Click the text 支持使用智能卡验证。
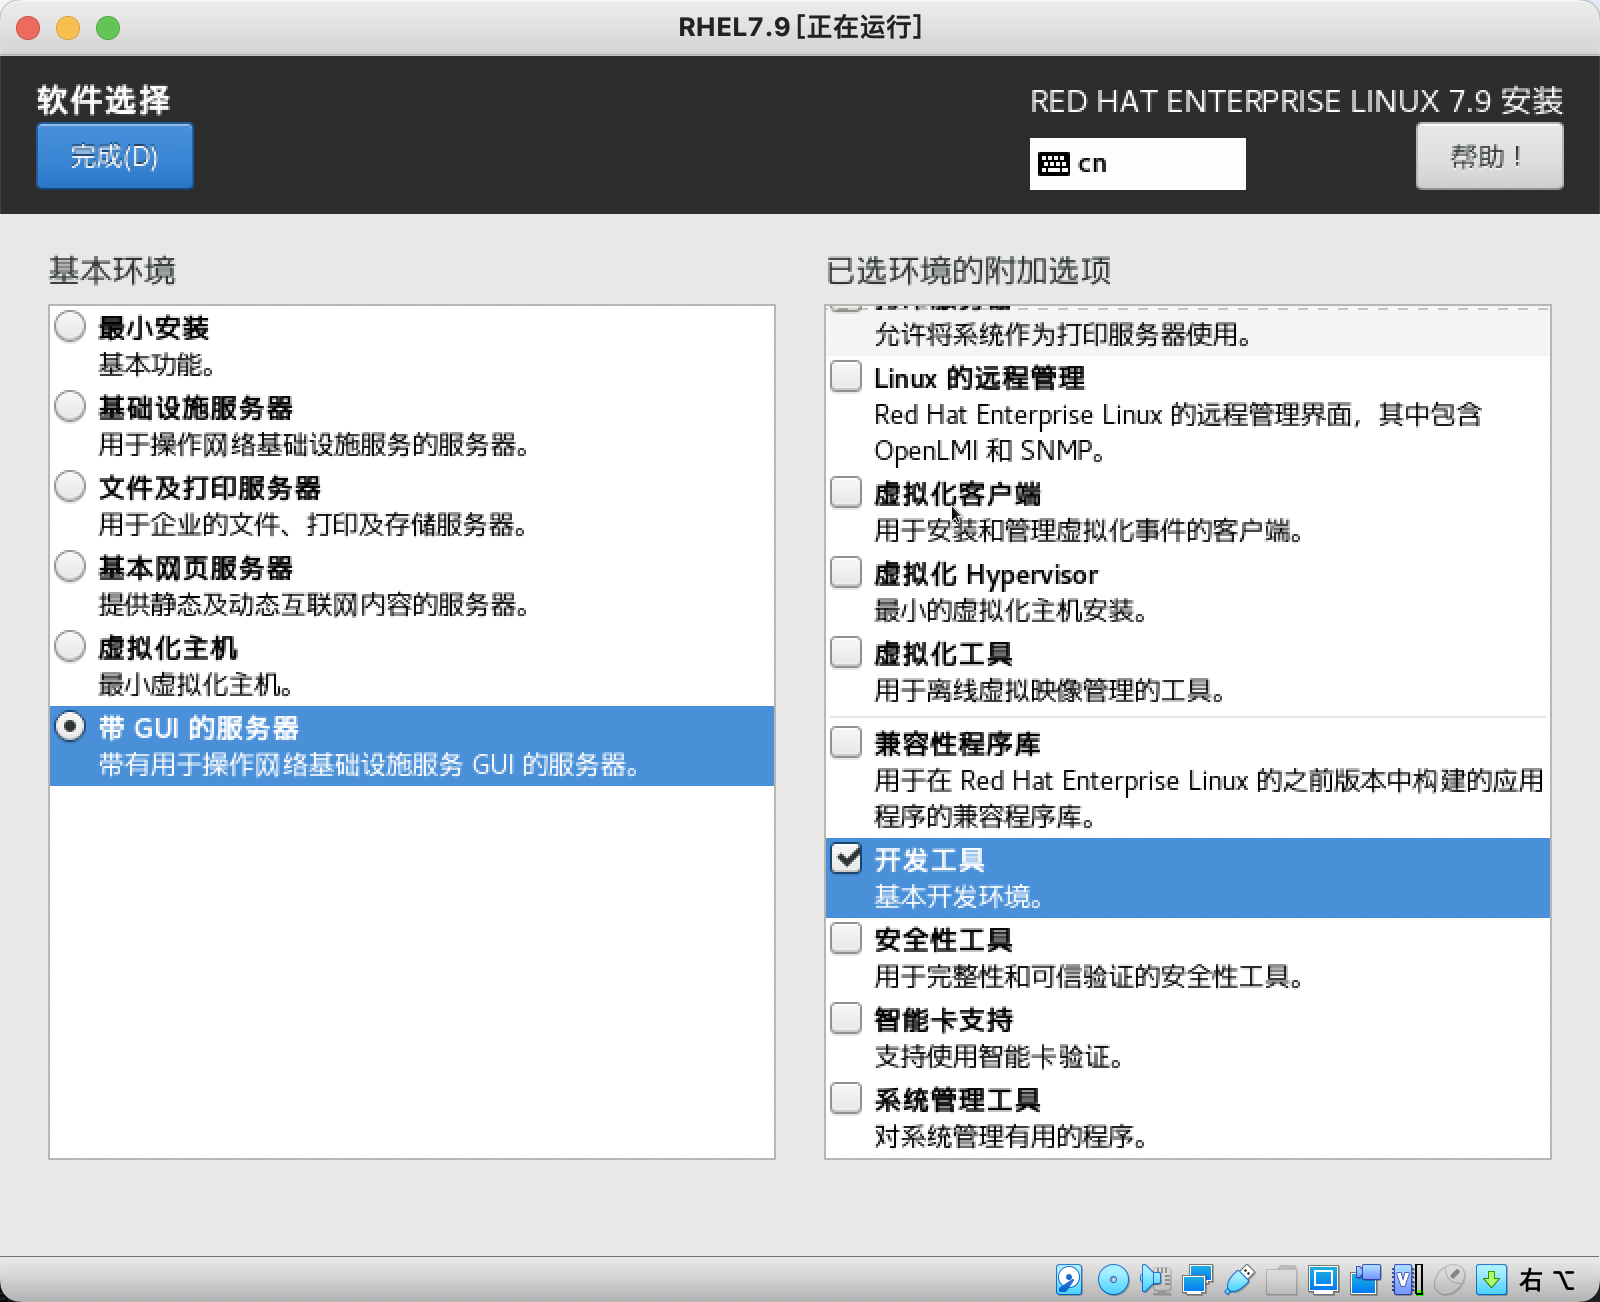The image size is (1600, 1302). [998, 1057]
